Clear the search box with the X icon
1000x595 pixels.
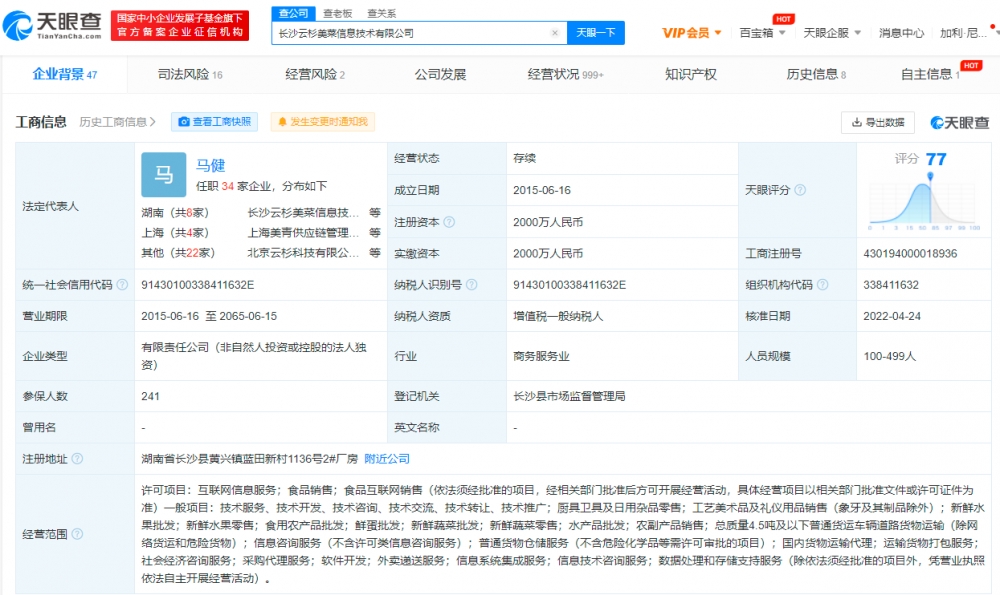pos(555,33)
